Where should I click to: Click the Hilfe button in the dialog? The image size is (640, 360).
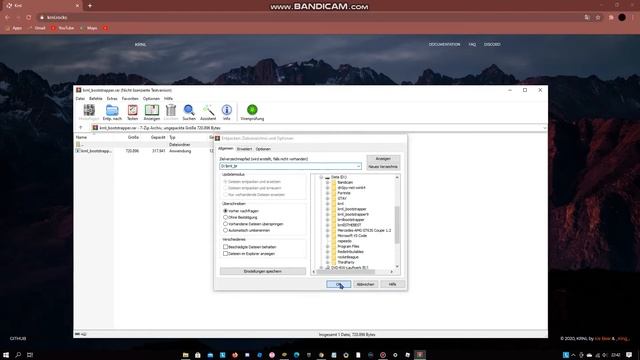pyautogui.click(x=393, y=284)
